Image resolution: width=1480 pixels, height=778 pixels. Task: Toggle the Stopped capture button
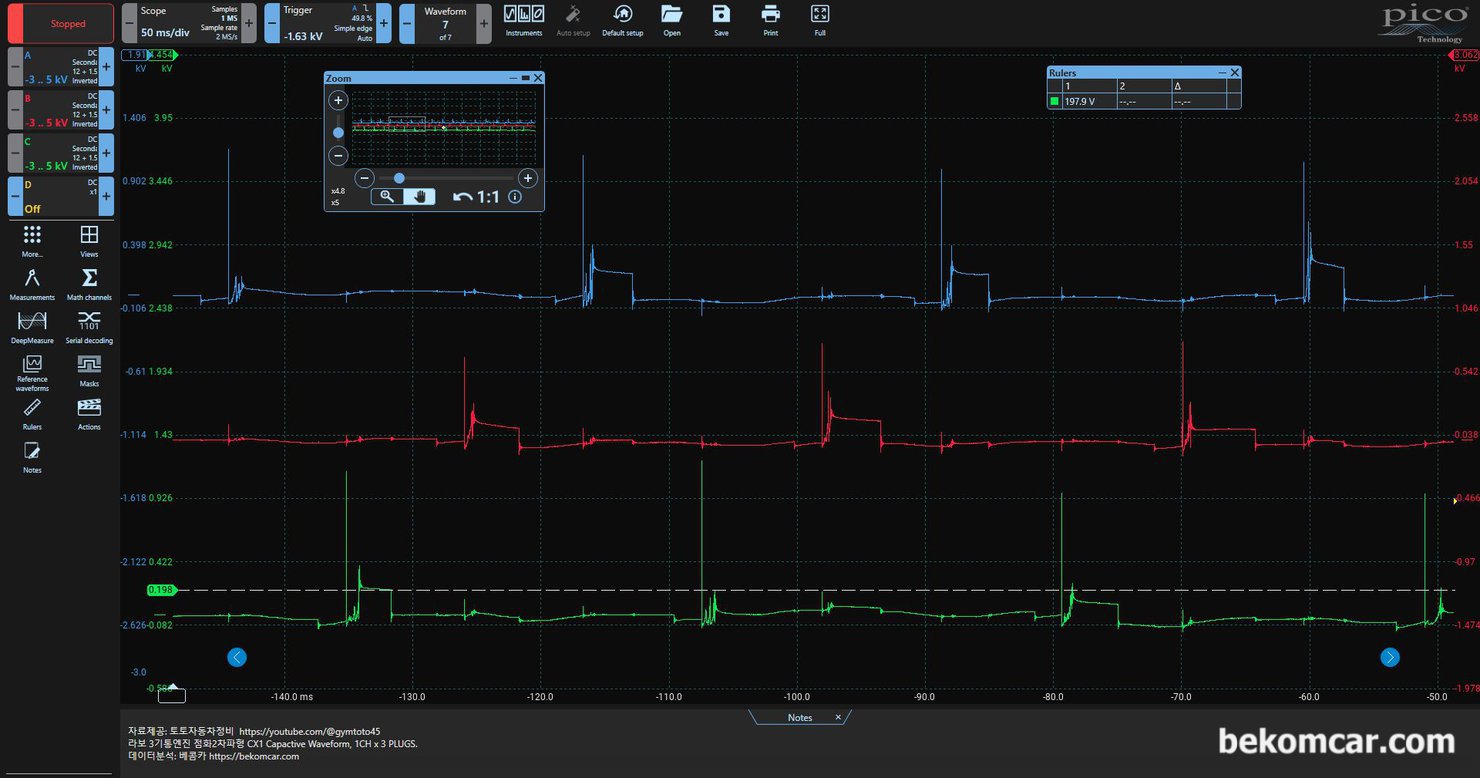click(x=68, y=23)
